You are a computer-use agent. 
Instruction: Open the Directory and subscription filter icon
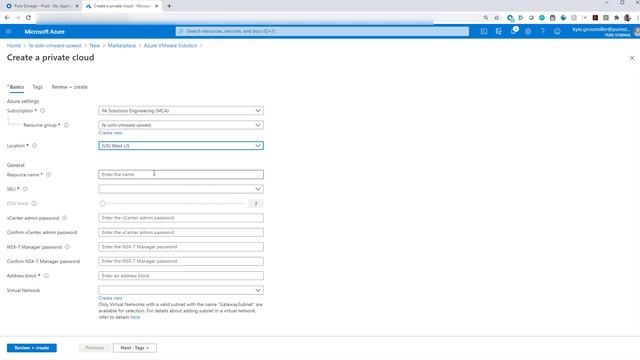pos(498,31)
